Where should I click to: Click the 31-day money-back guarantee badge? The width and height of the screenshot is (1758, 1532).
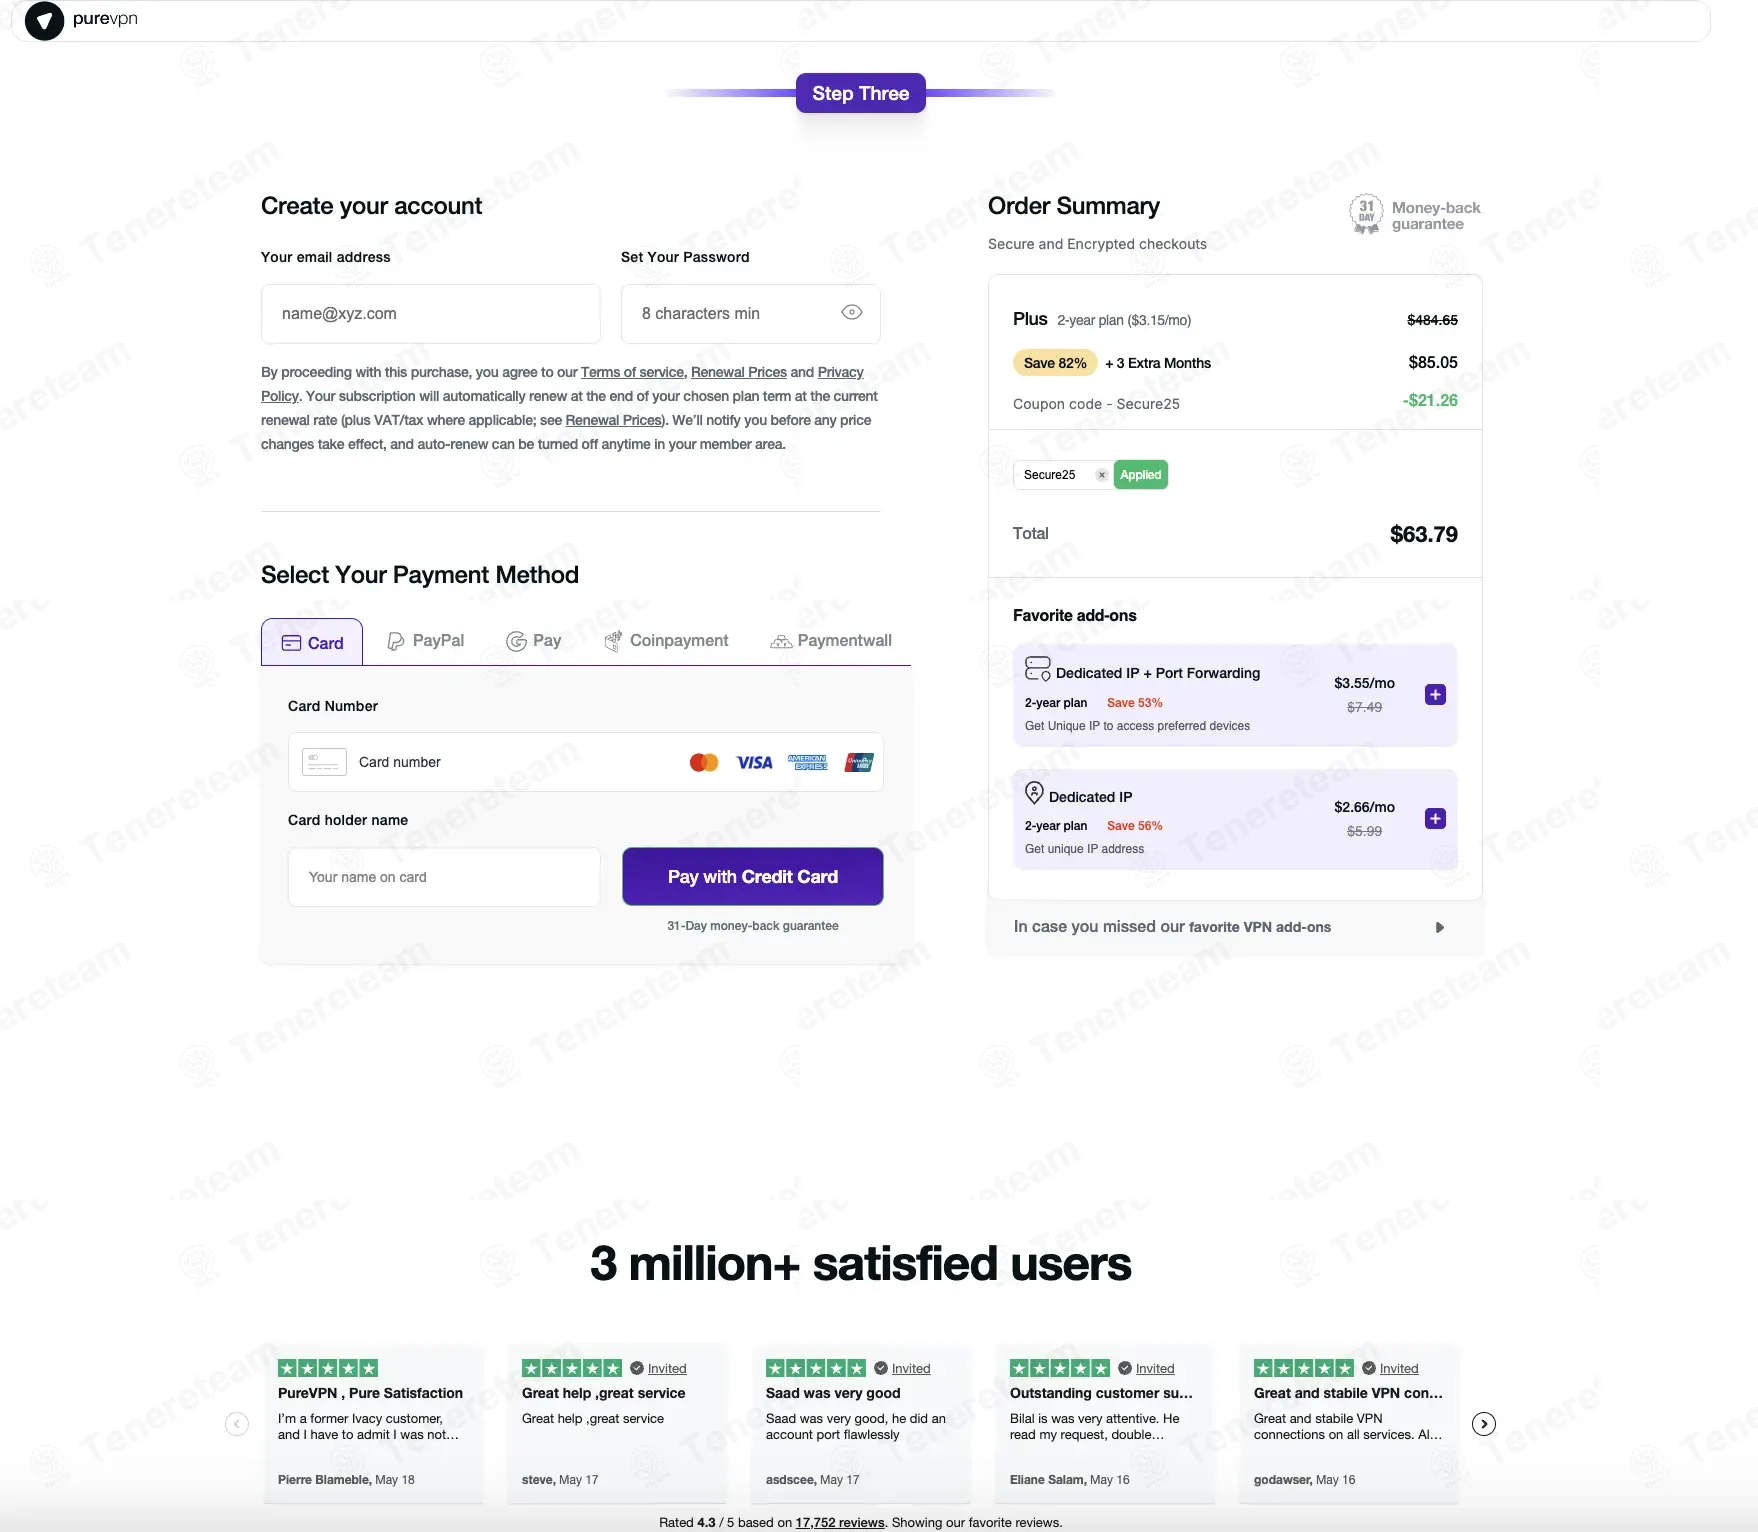[1415, 215]
